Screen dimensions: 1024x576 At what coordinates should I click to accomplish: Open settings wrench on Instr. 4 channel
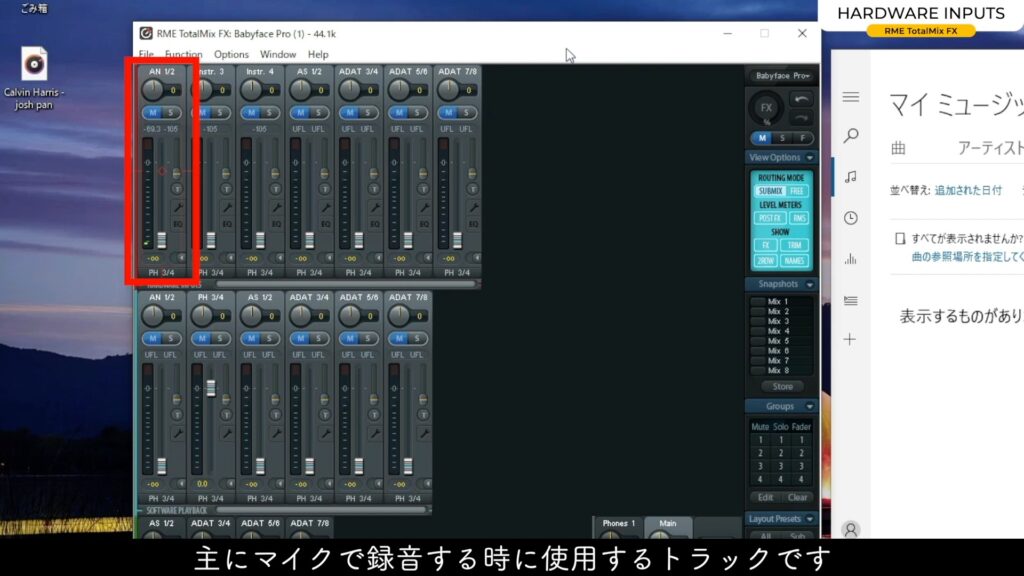click(x=276, y=208)
